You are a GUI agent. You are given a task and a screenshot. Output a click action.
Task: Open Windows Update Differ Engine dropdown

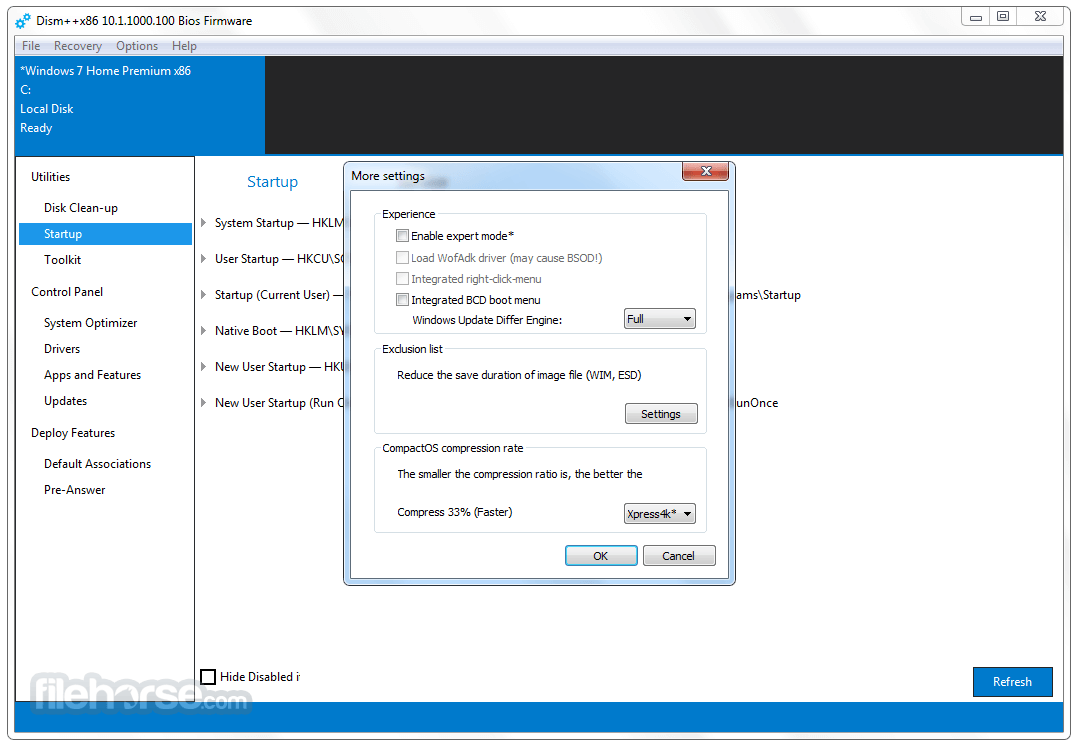point(659,319)
